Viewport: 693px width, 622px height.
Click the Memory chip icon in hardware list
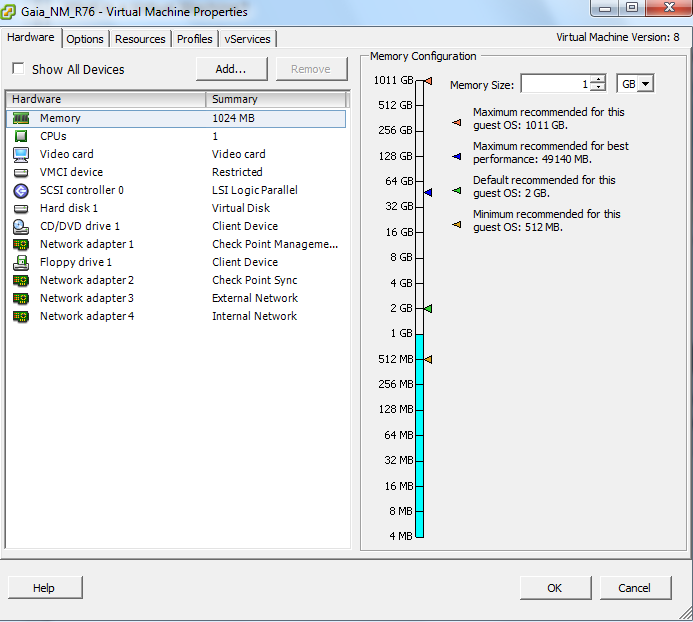pos(21,118)
